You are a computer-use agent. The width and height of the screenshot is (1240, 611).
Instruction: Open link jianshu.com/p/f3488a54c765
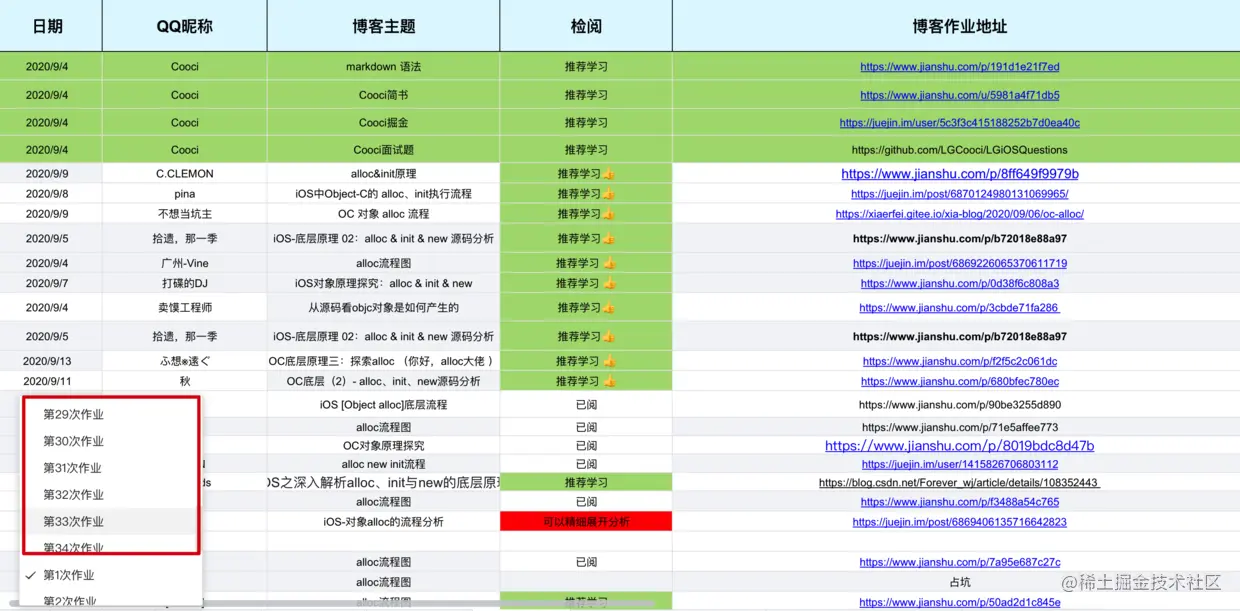tap(959, 502)
